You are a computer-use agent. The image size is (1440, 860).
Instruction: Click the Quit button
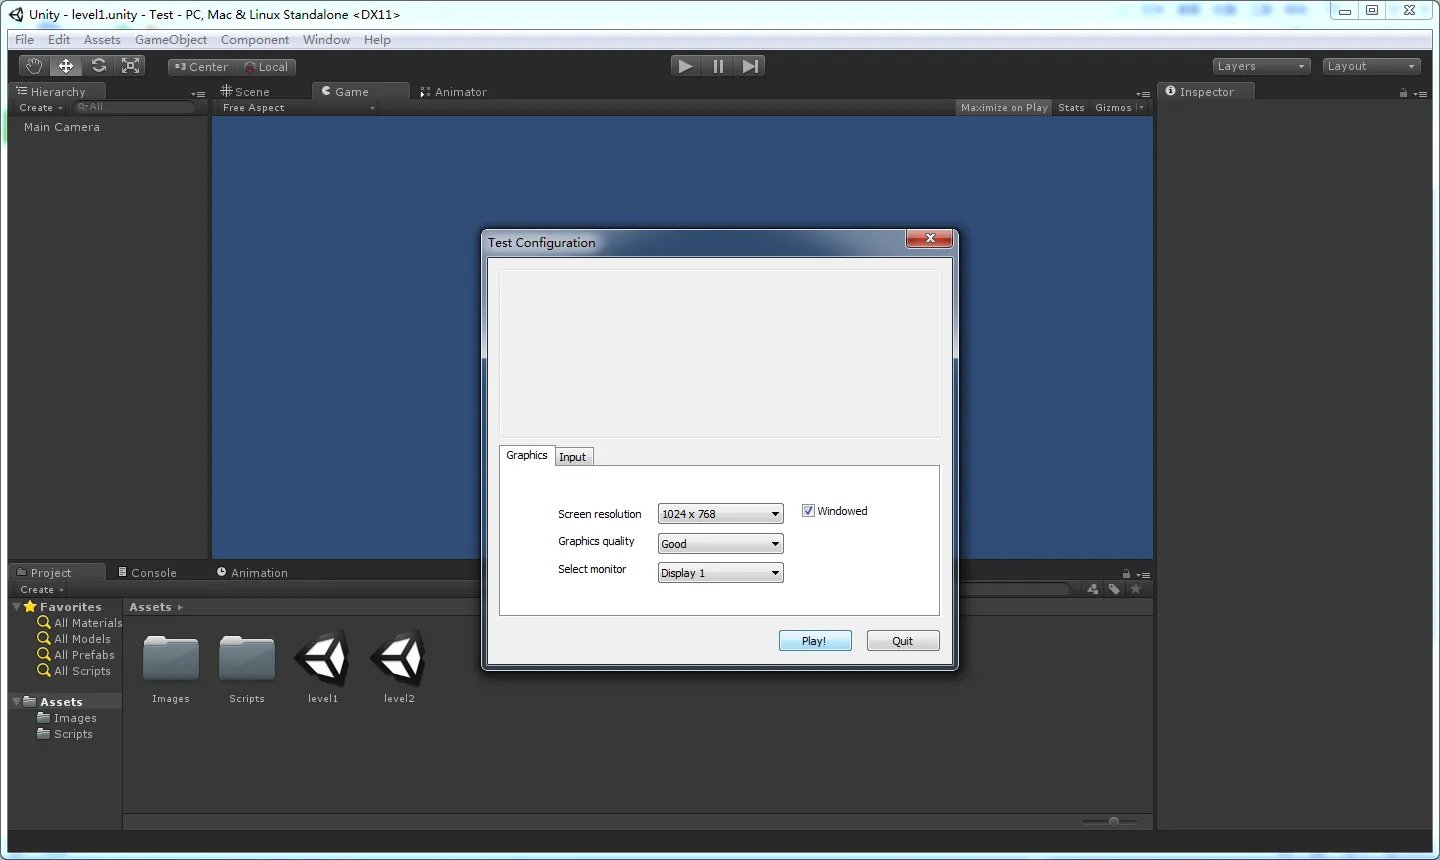[902, 641]
